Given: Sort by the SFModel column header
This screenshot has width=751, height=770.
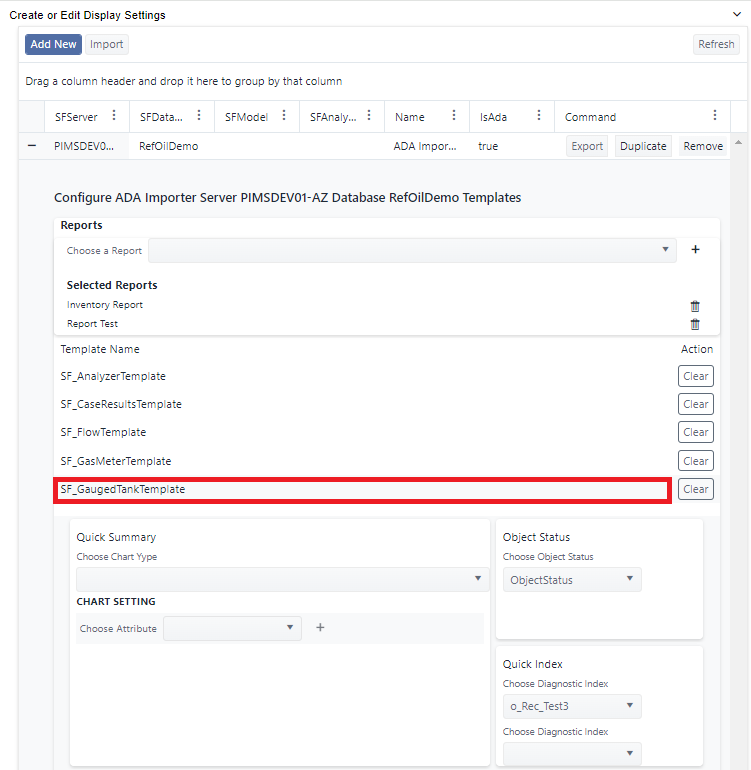Looking at the screenshot, I should (246, 117).
